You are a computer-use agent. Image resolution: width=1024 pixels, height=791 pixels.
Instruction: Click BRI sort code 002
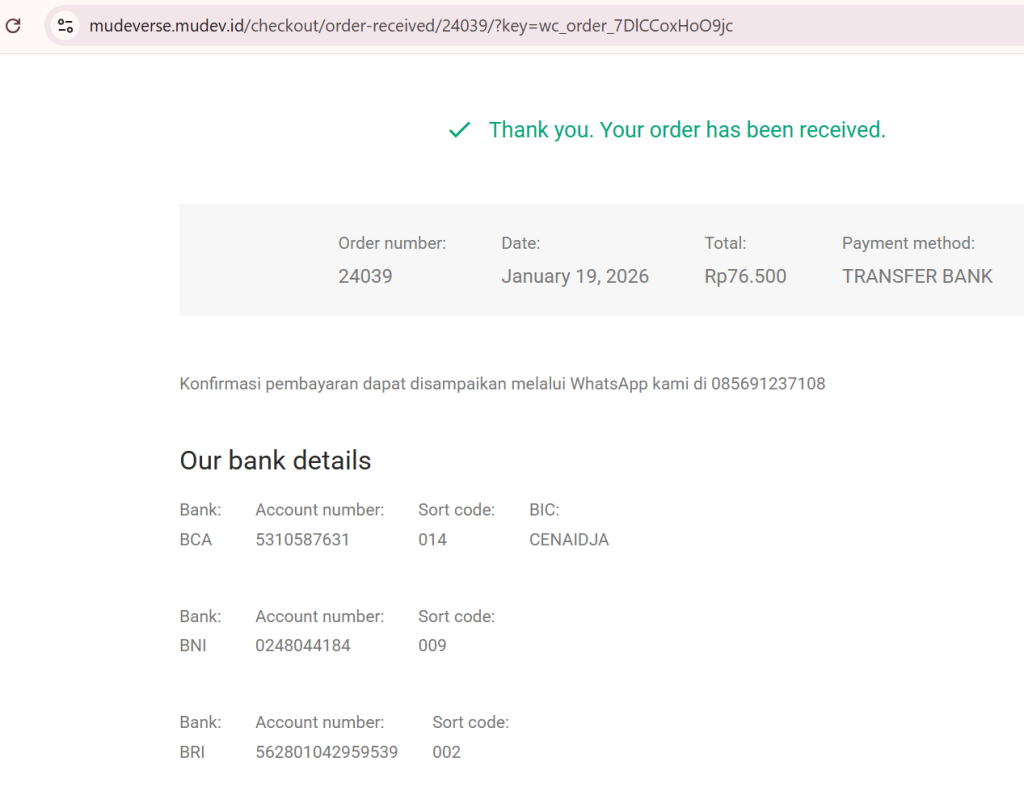(446, 752)
